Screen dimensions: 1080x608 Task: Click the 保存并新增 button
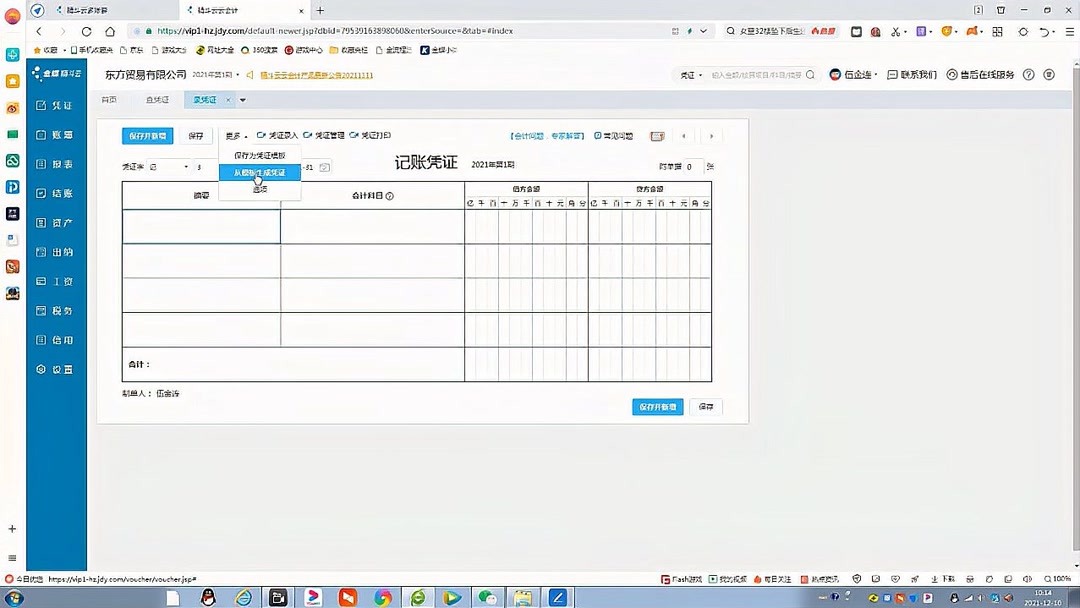[147, 135]
